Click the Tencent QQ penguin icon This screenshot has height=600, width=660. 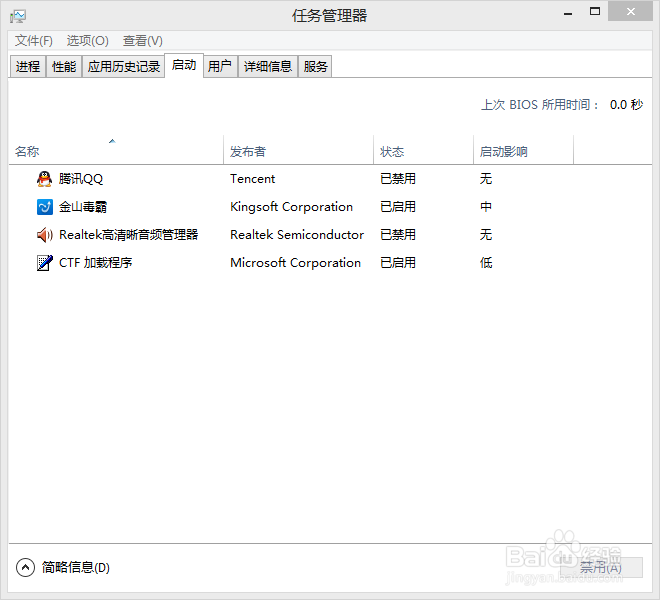point(44,179)
